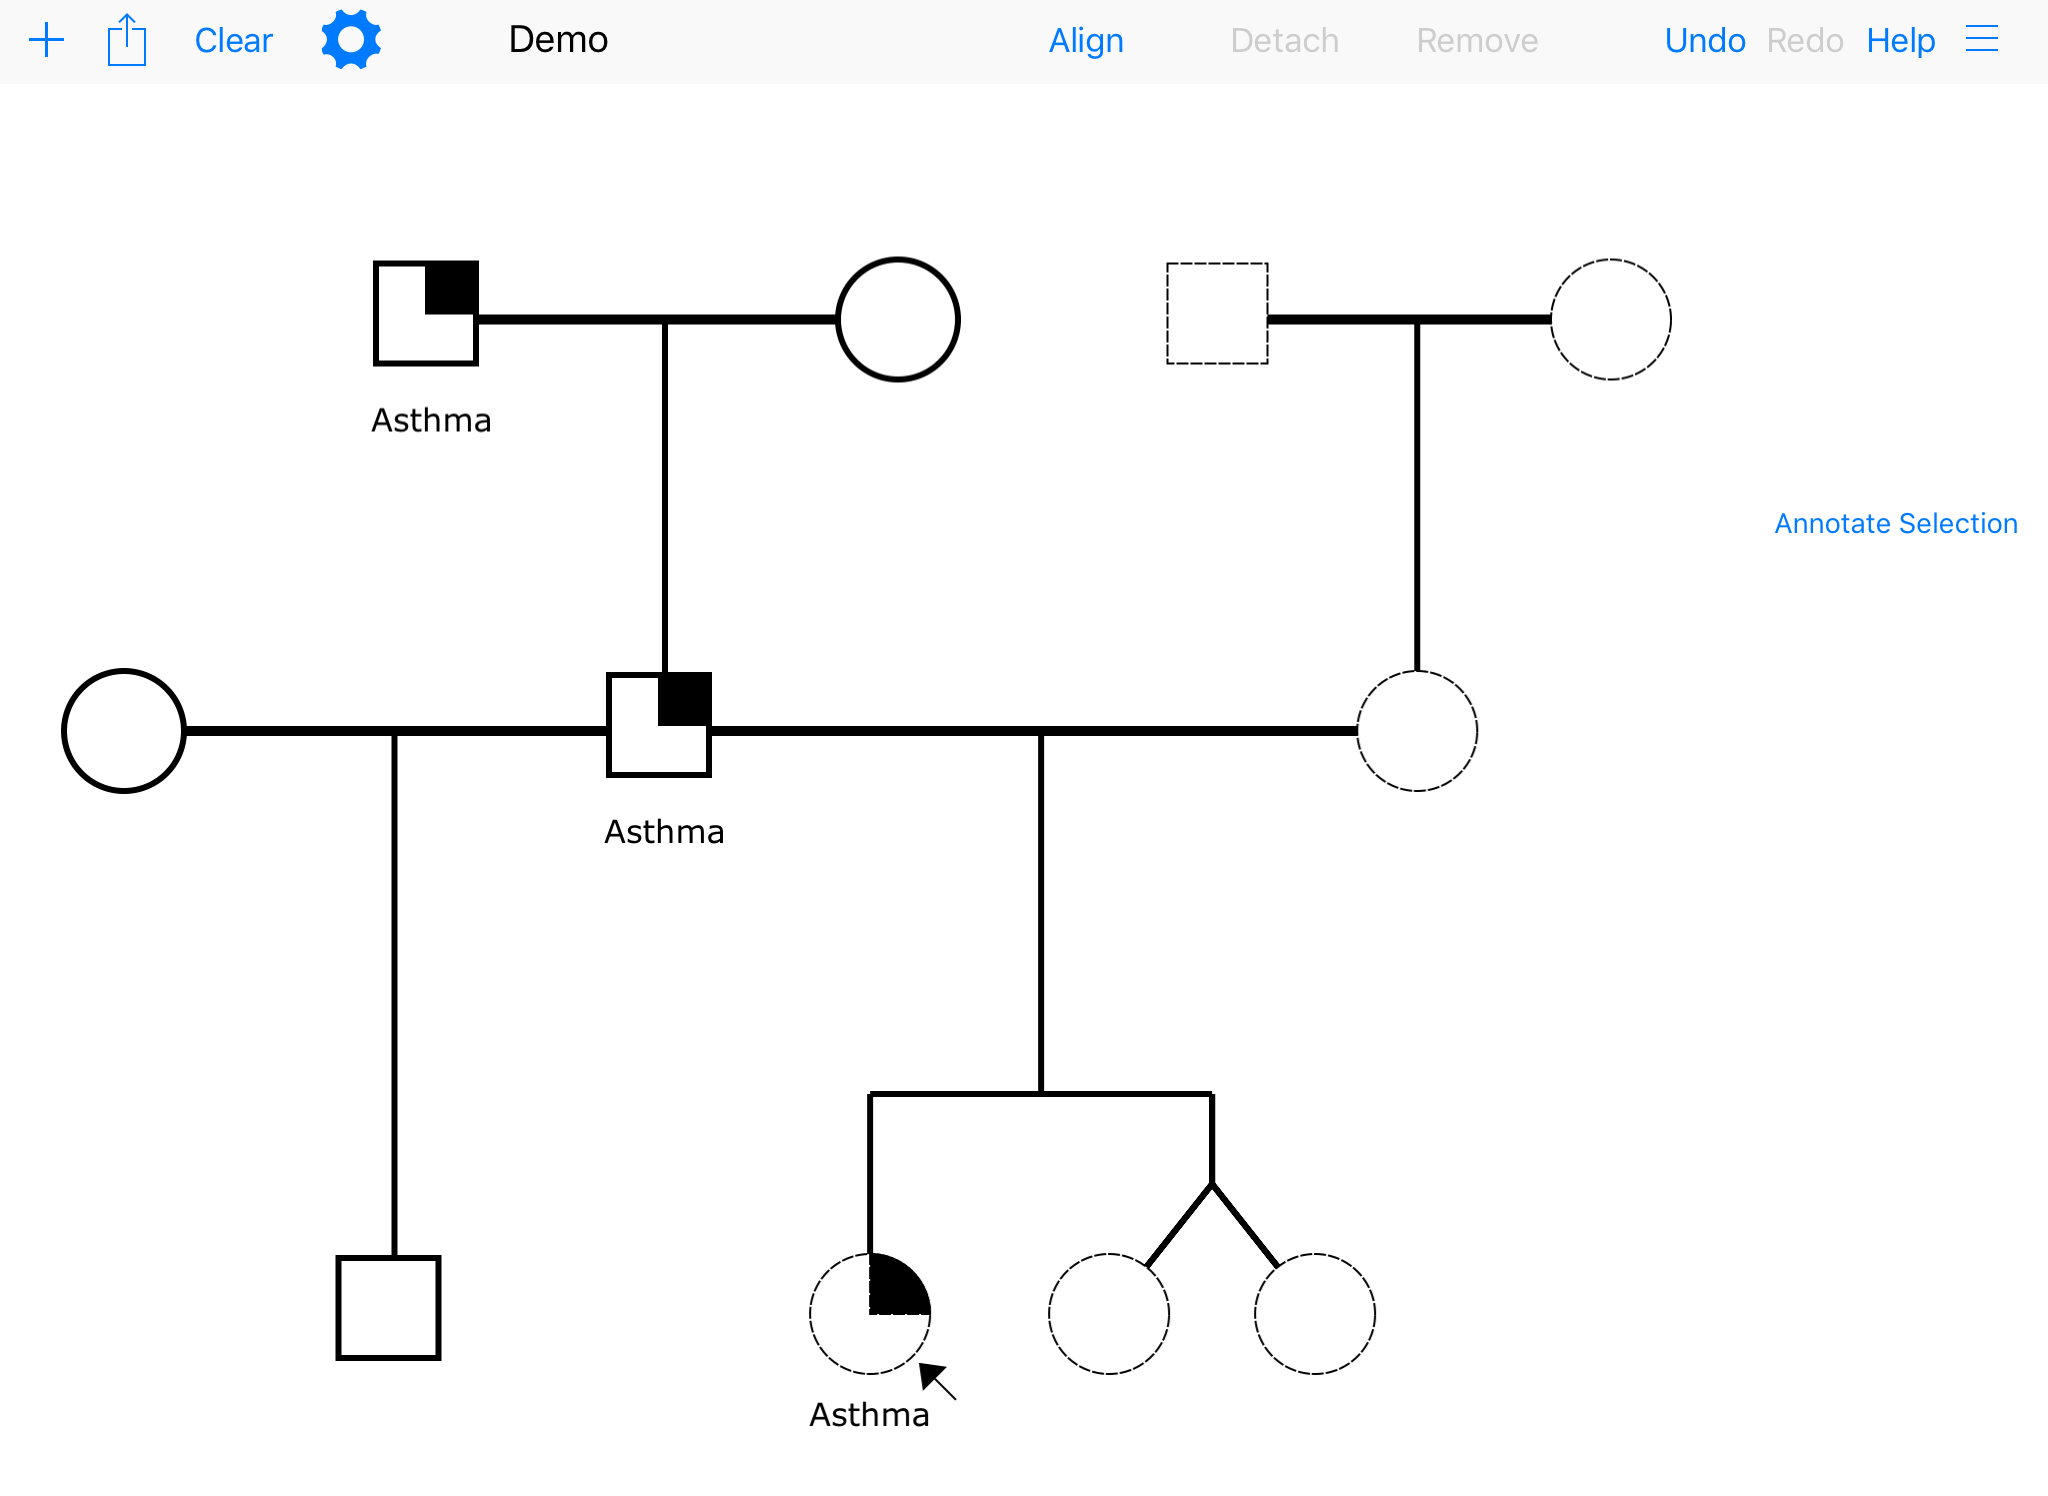Select the far-left solid circle female

coord(124,731)
